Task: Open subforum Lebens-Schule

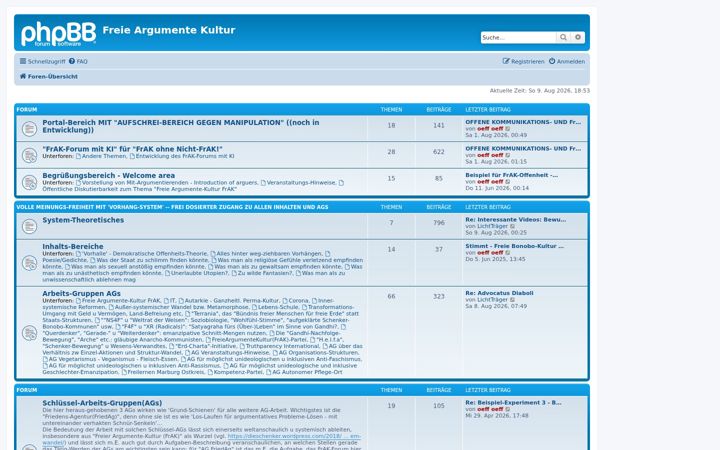Action: 278,307
